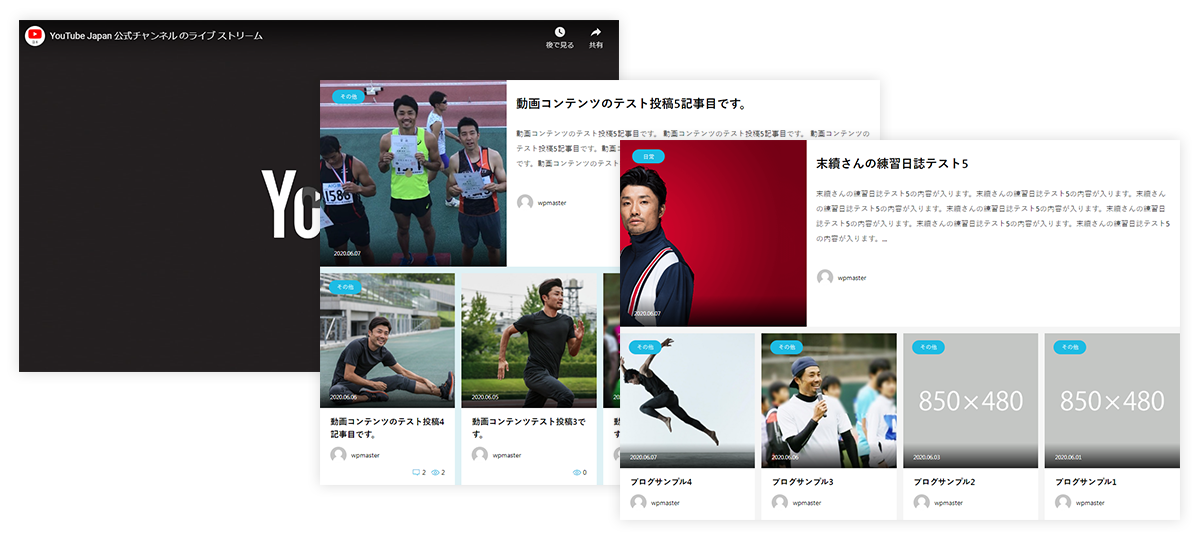Open the microphone speaker thumbnail of ブログサンプル3
Screen dimensions: 1200x540
[x=829, y=400]
